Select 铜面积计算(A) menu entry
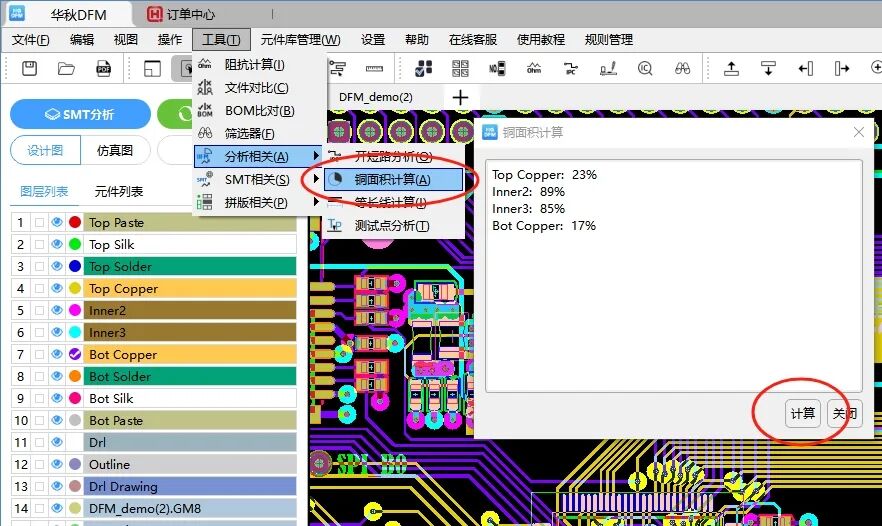882x526 pixels. pos(393,179)
